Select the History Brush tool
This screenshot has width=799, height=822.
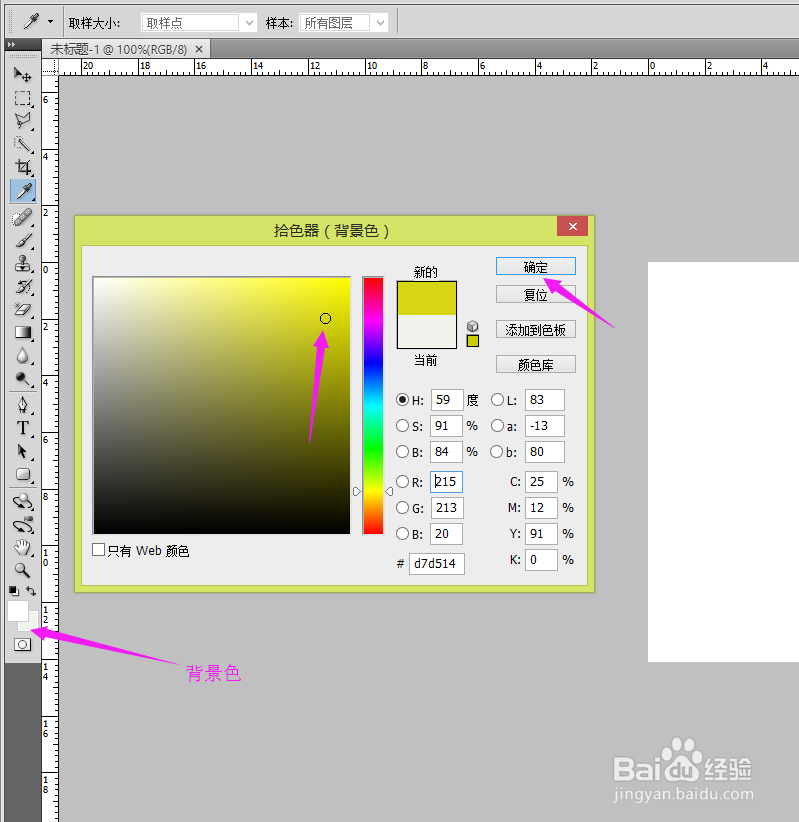tap(23, 286)
